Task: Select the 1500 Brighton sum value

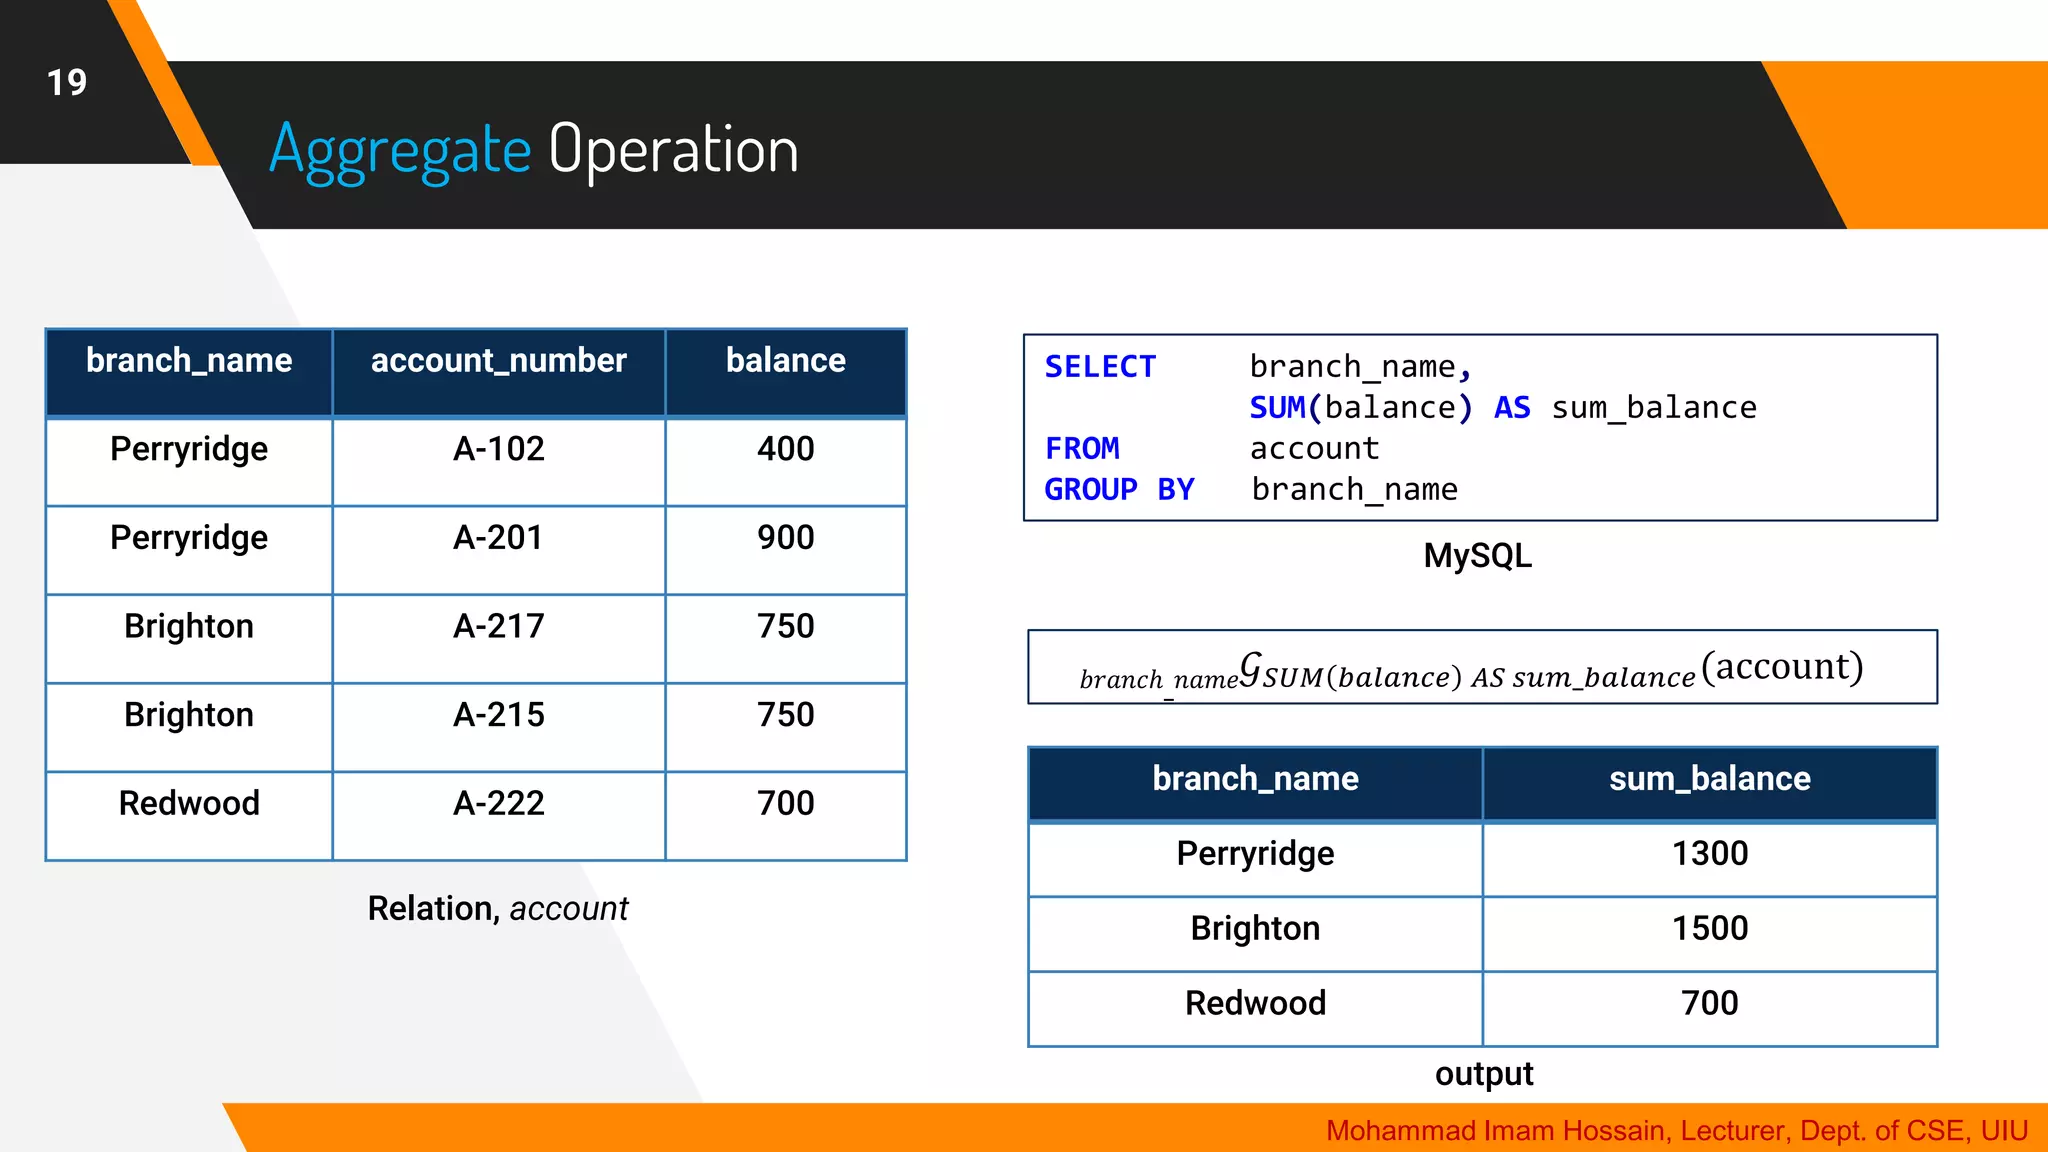Action: tap(1709, 929)
